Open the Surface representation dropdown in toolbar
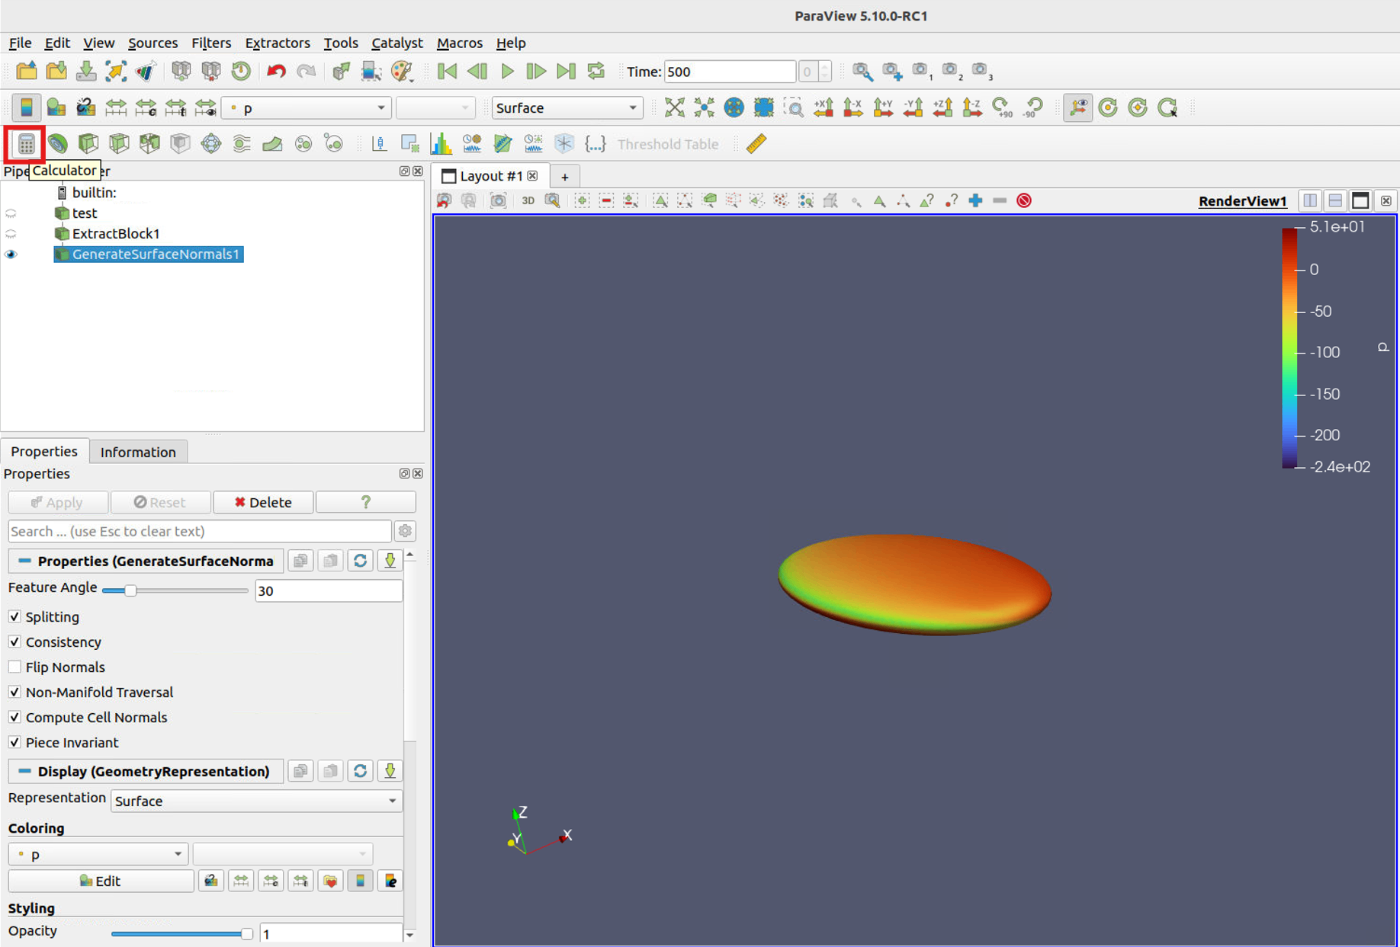Viewport: 1400px width, 947px height. [566, 108]
